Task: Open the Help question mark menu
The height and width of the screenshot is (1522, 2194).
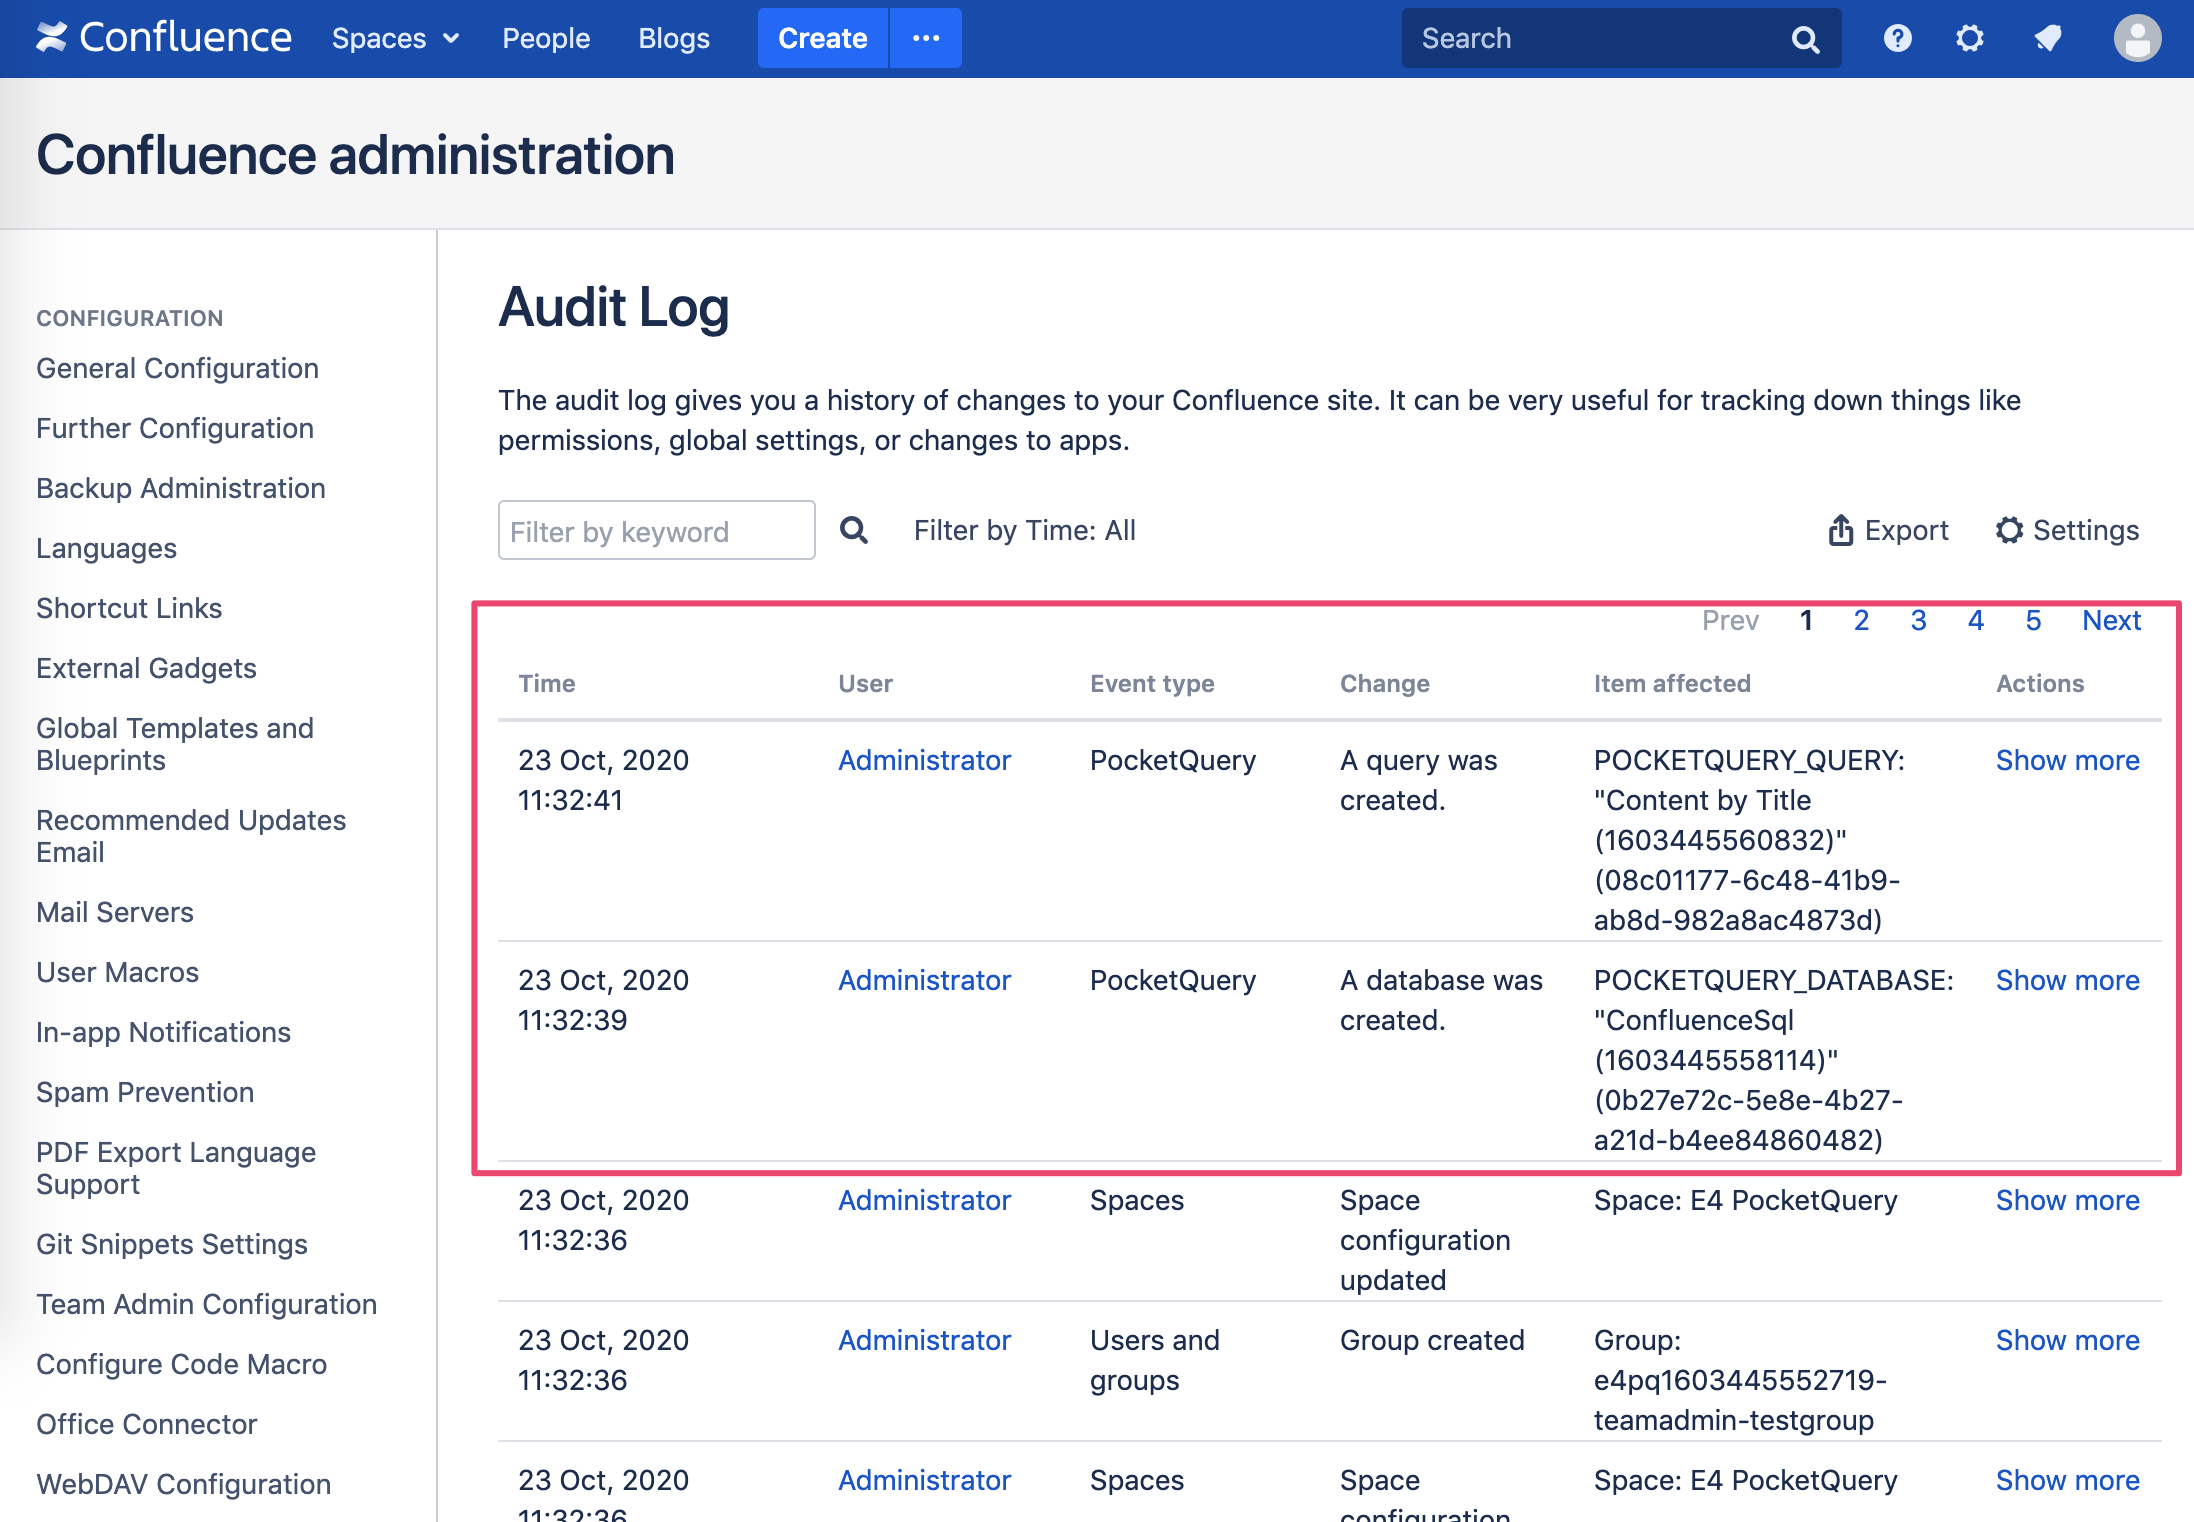Action: (x=1898, y=38)
